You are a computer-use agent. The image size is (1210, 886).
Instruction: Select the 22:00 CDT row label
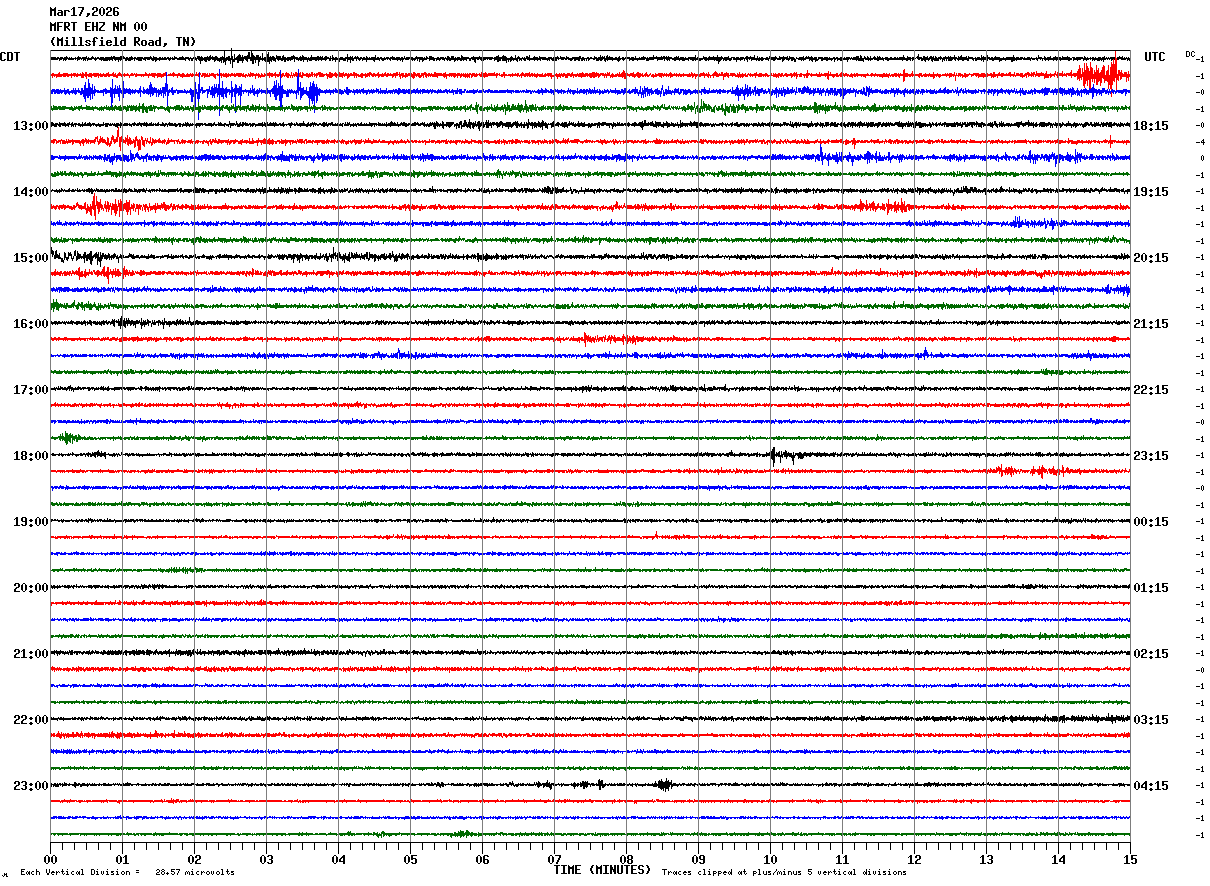click(30, 720)
